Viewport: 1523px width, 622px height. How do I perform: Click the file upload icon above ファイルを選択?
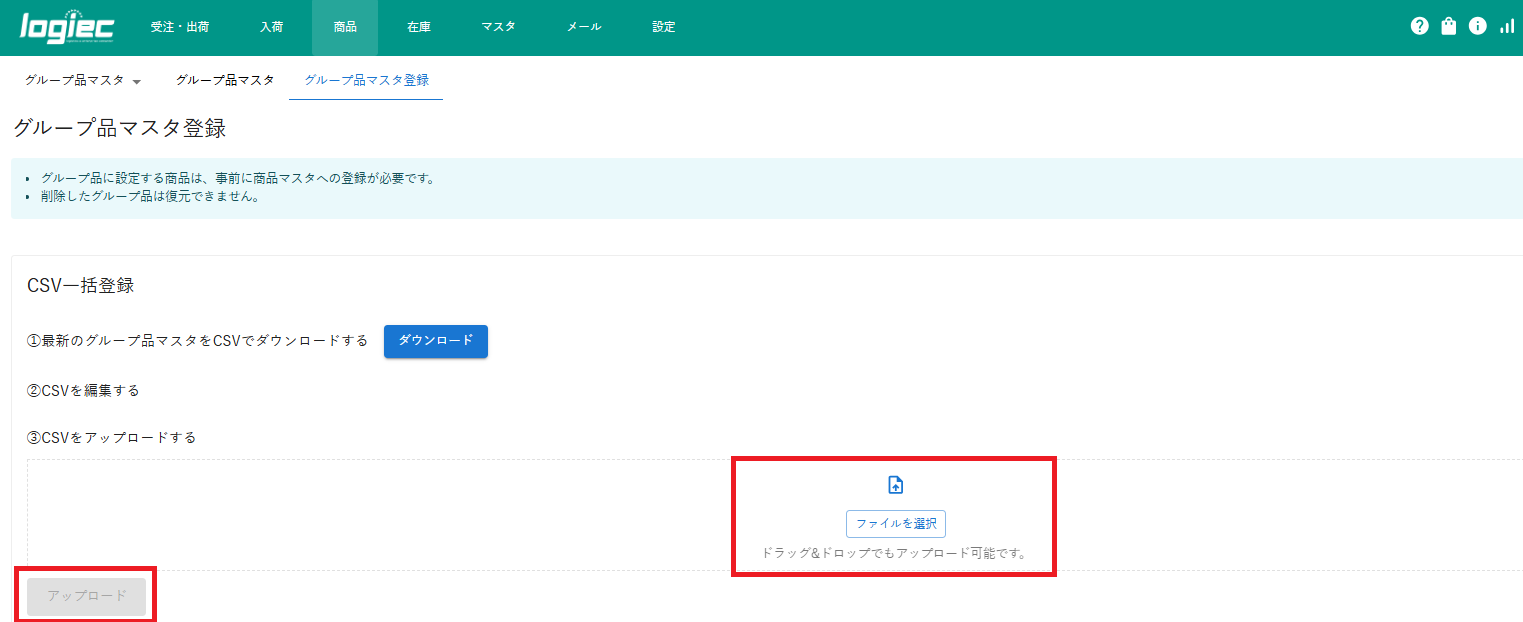[x=896, y=485]
